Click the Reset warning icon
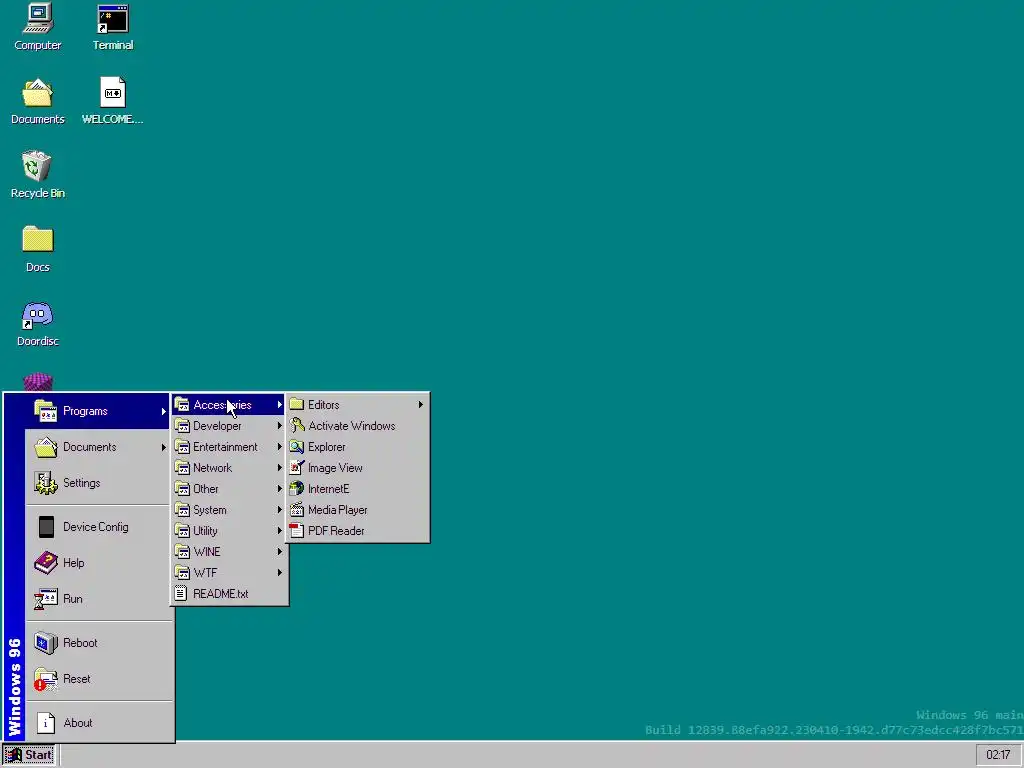Screen dimensions: 1024x768 click(46, 679)
